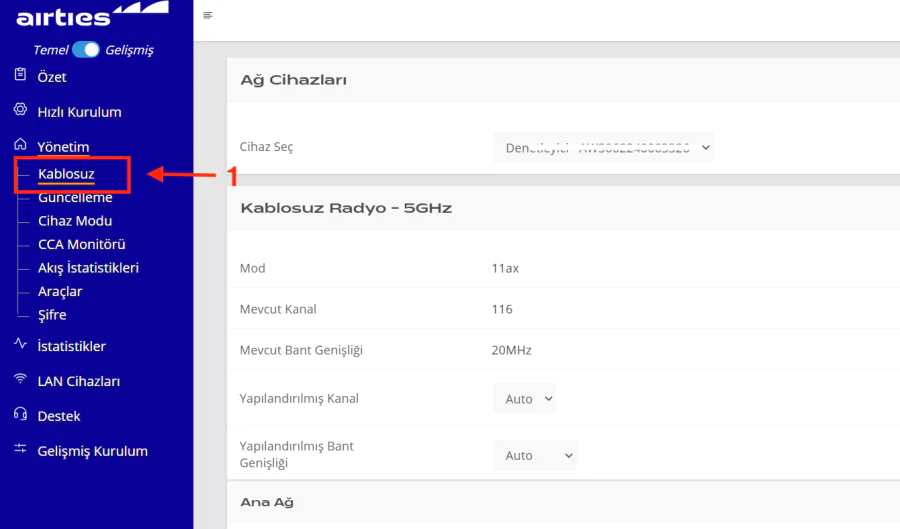Open the Cihaz Seç dropdown
The height and width of the screenshot is (529, 900).
click(x=603, y=147)
